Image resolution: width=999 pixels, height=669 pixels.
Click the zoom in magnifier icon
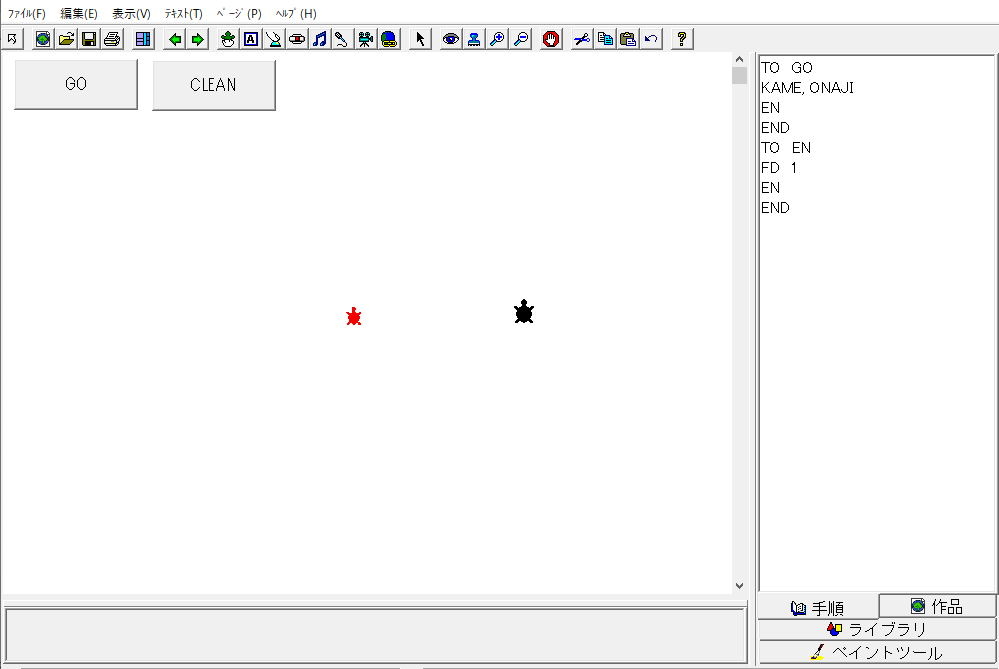[497, 39]
